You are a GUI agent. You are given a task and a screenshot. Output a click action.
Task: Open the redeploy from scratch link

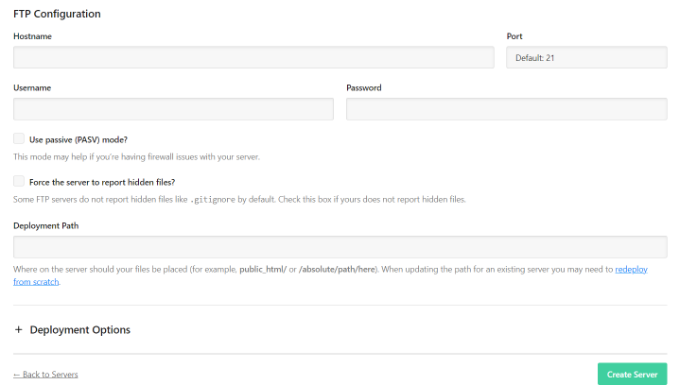pos(631,270)
